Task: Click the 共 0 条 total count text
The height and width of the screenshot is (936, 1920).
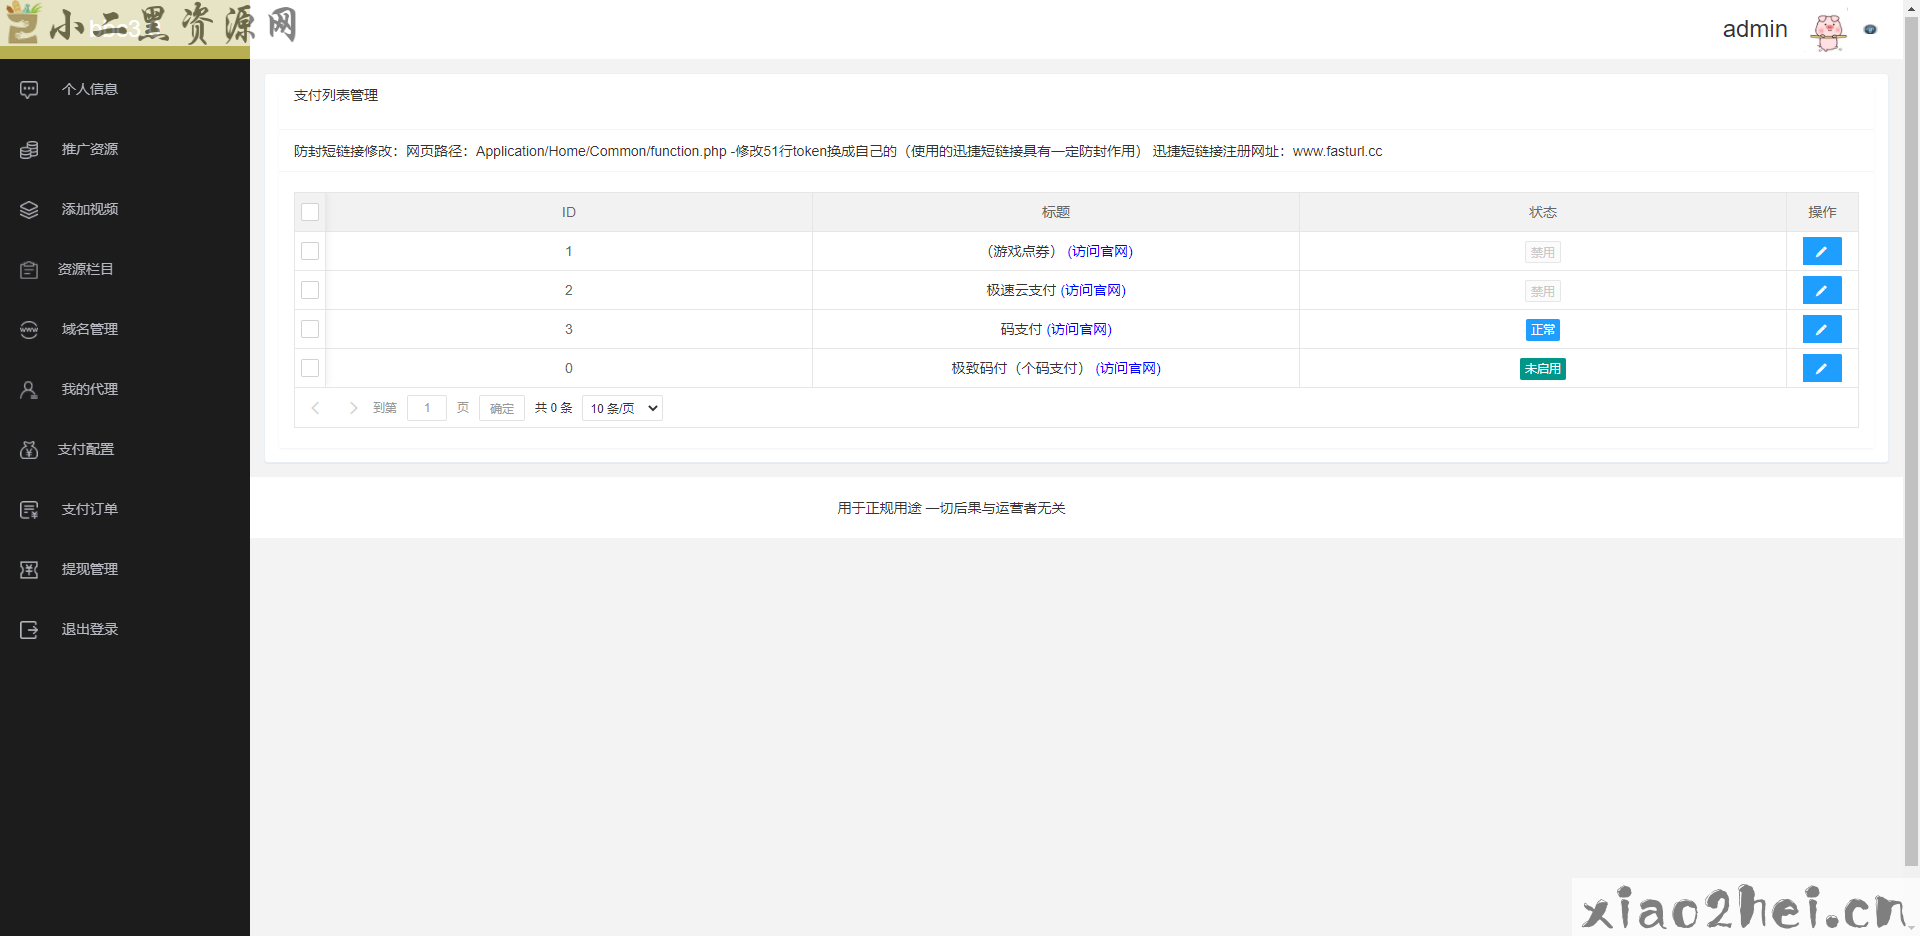Action: (x=553, y=408)
